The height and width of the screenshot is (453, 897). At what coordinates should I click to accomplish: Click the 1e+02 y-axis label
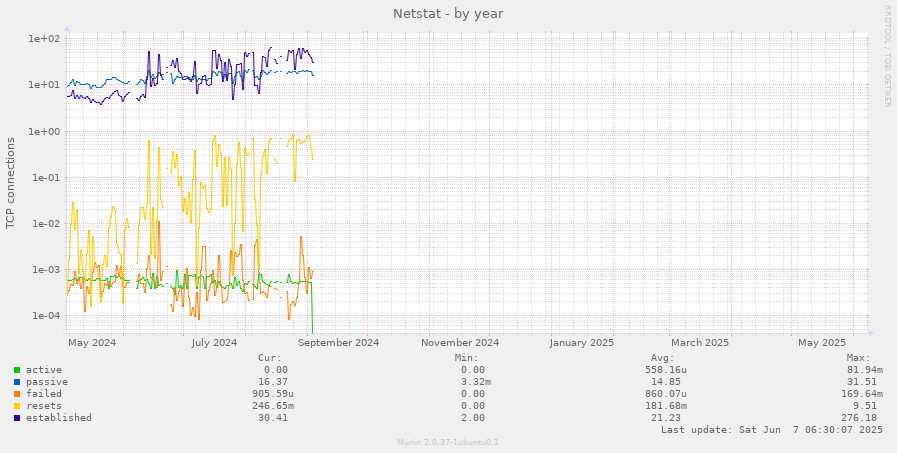[x=45, y=39]
